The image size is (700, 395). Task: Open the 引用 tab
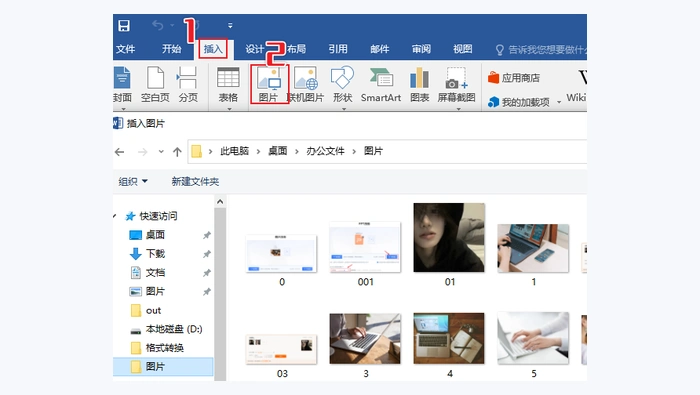coord(338,49)
